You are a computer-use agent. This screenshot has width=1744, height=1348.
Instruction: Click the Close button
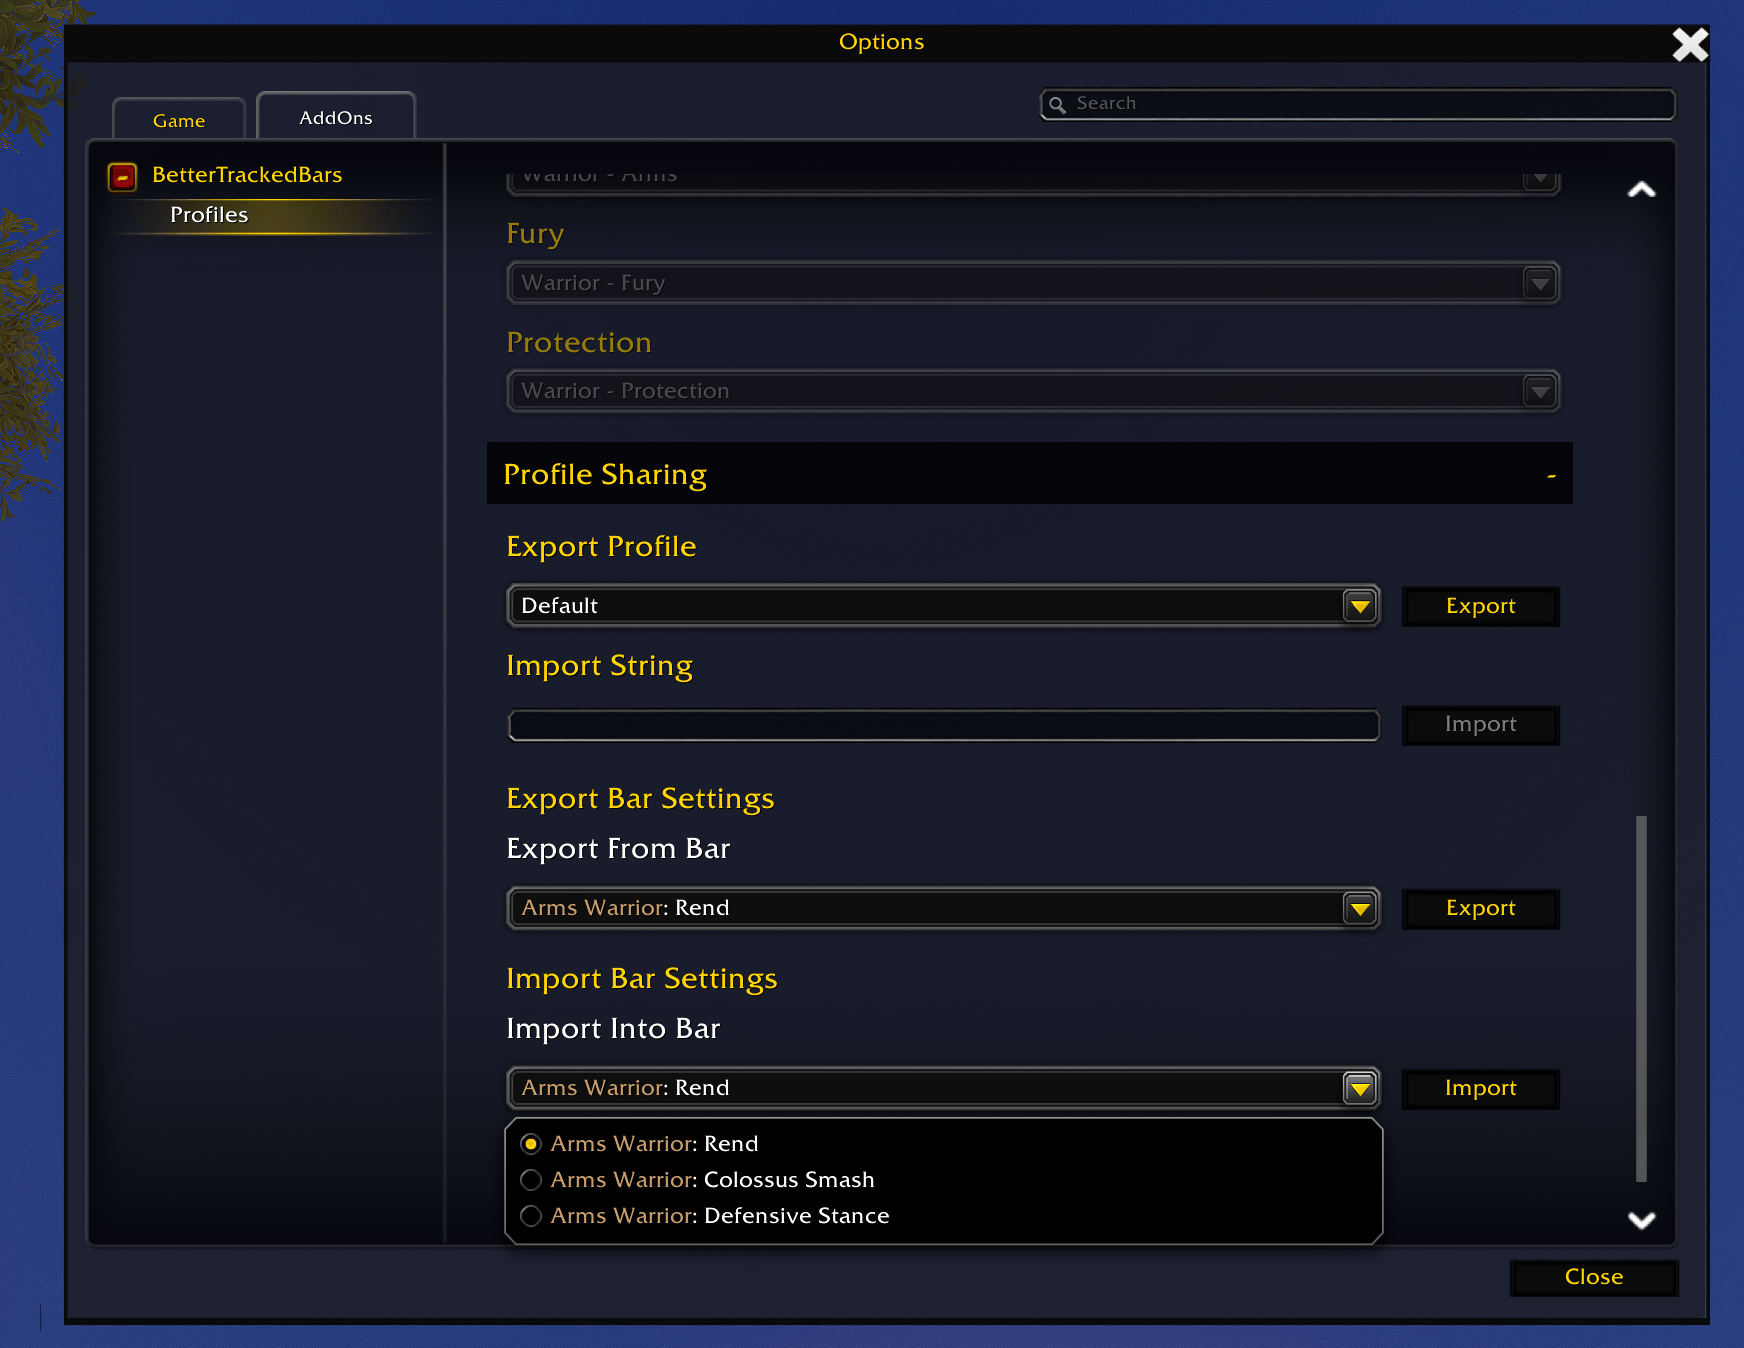click(1594, 1277)
